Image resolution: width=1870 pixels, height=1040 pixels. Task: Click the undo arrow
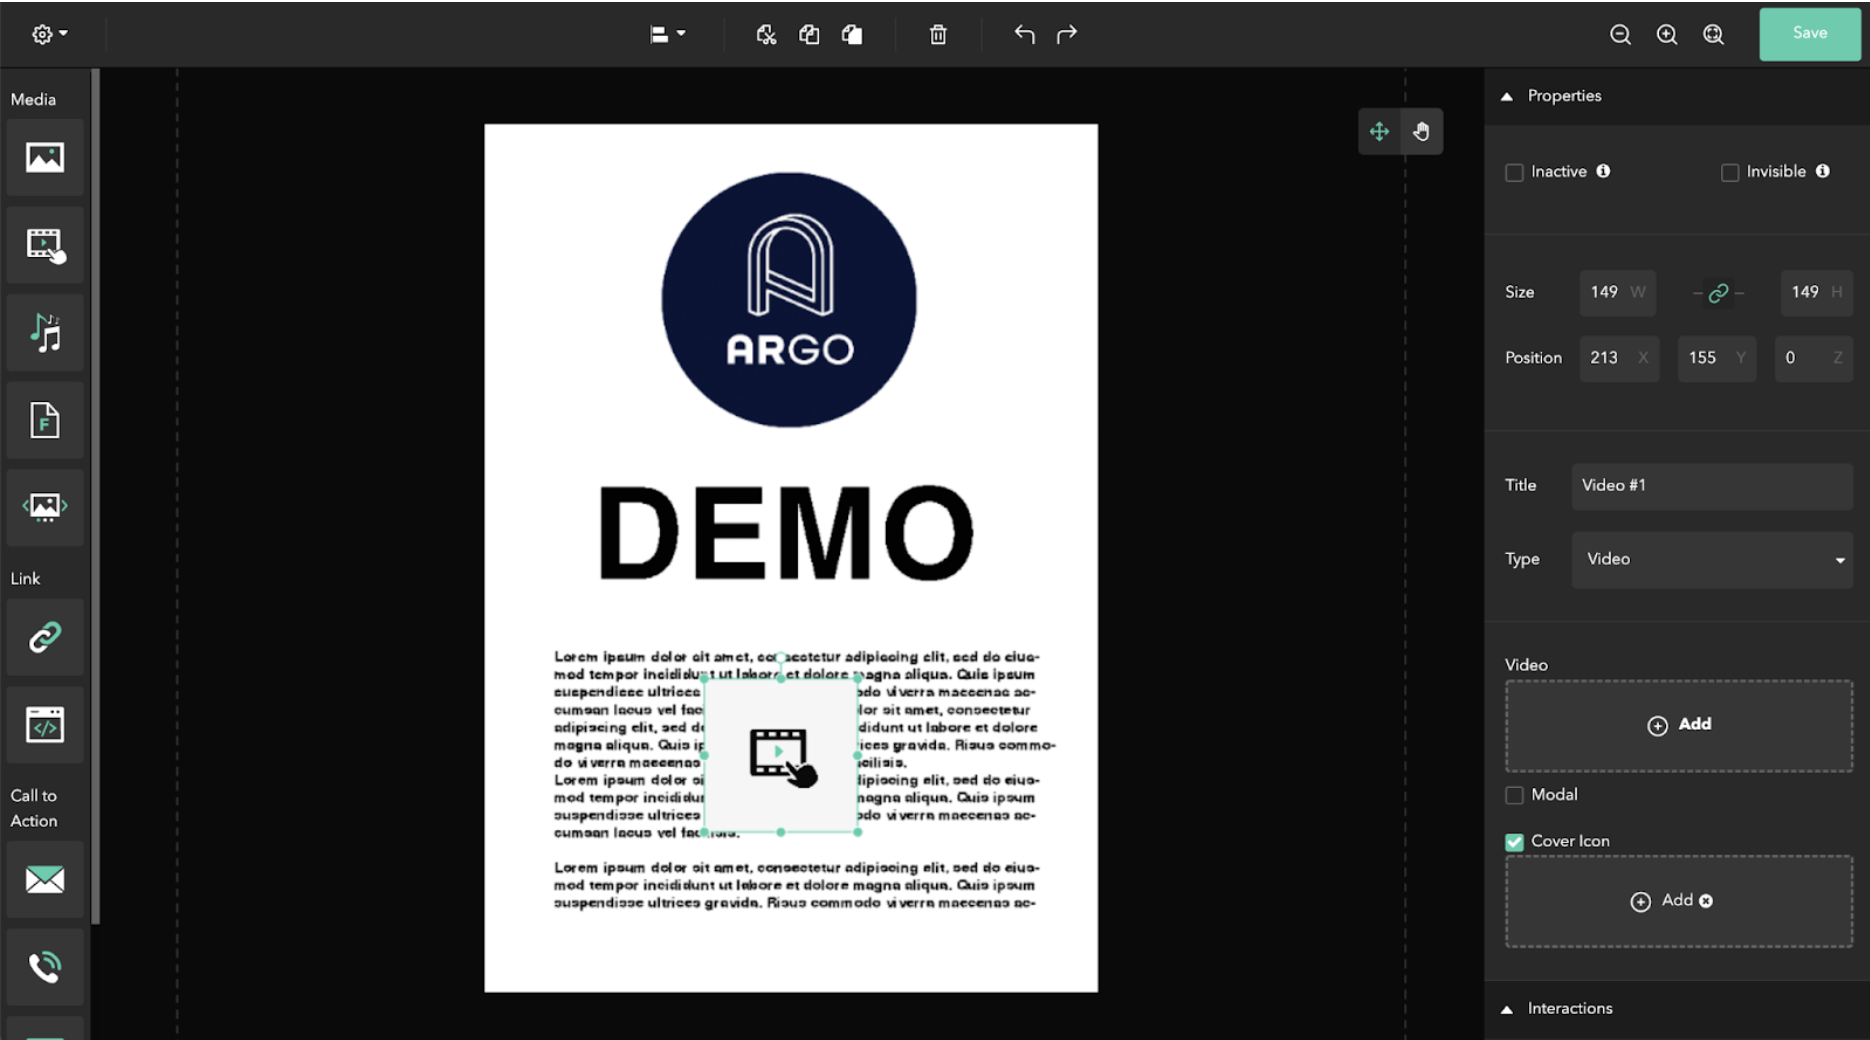[1024, 34]
